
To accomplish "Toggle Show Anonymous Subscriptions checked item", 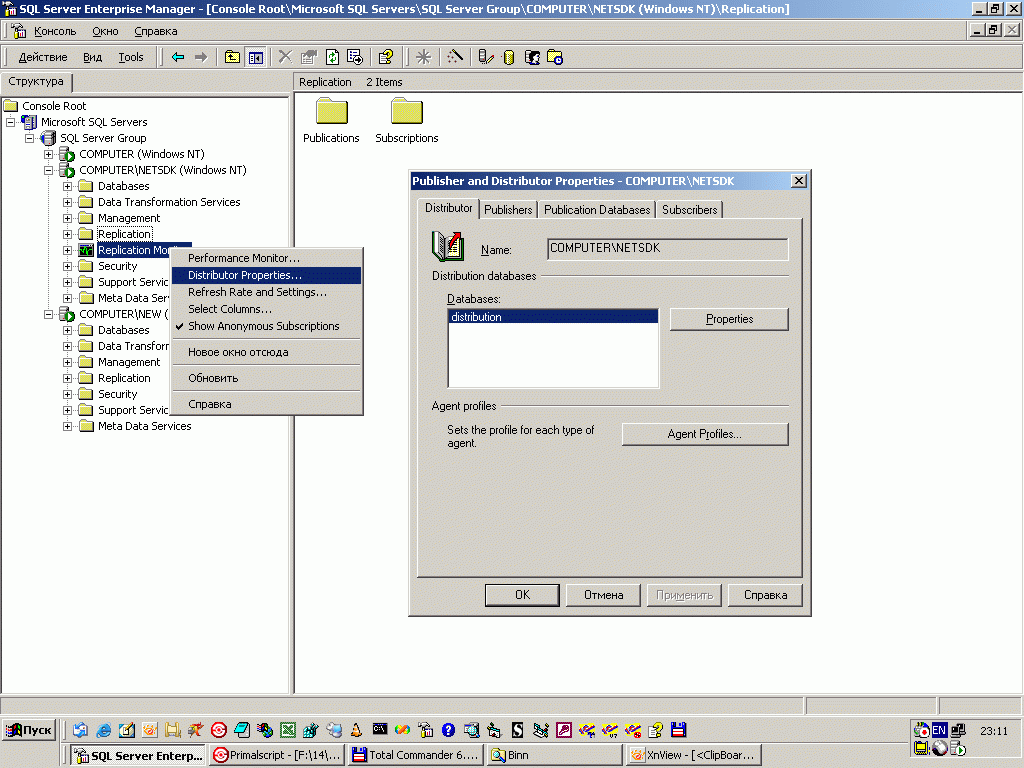I will point(263,326).
